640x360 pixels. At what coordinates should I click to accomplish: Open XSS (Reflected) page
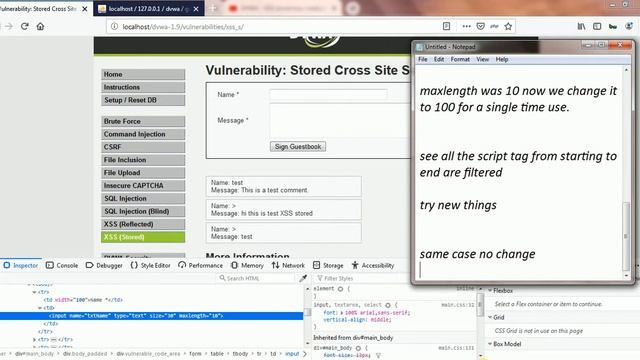(143, 224)
